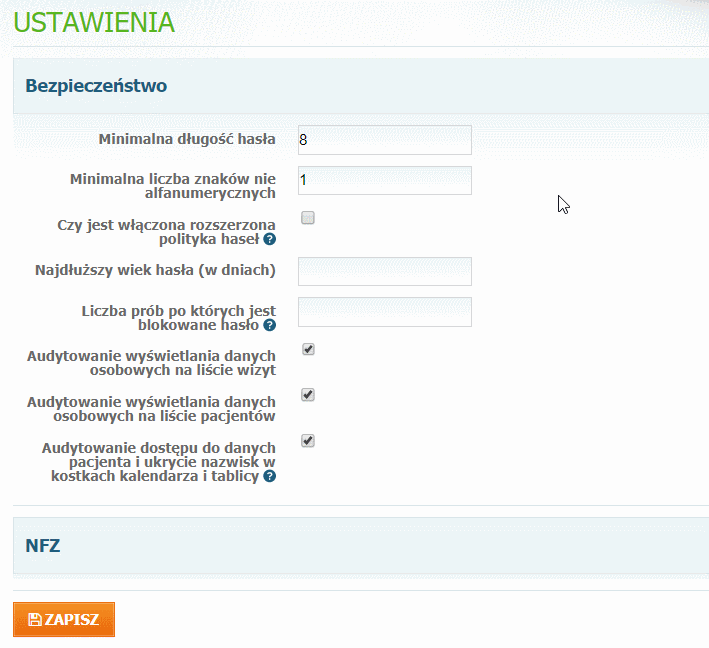
Task: Click the ZAPISZ save button
Action: 64,620
